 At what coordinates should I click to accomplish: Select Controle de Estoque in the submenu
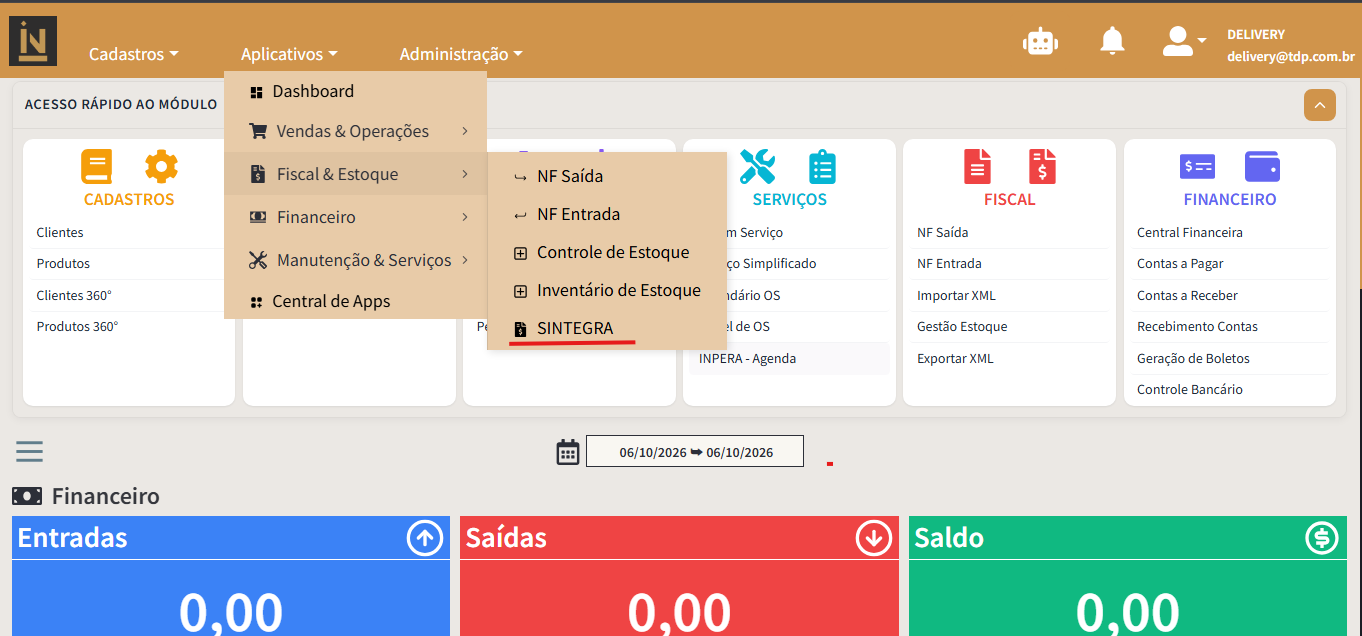click(x=606, y=252)
